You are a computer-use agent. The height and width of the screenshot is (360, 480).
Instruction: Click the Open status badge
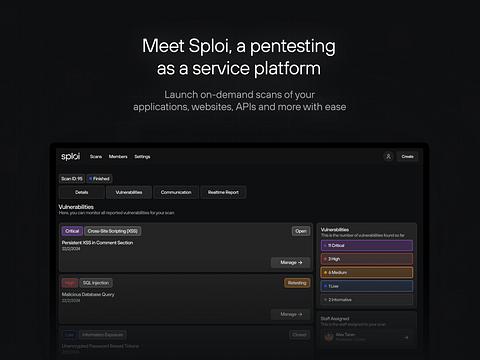[301, 231]
